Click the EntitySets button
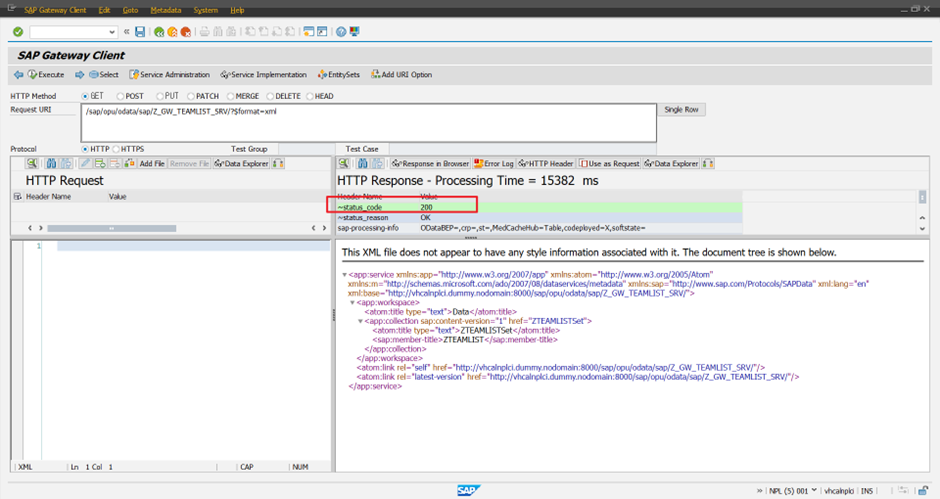Viewport: 940px width, 499px height. 339,75
